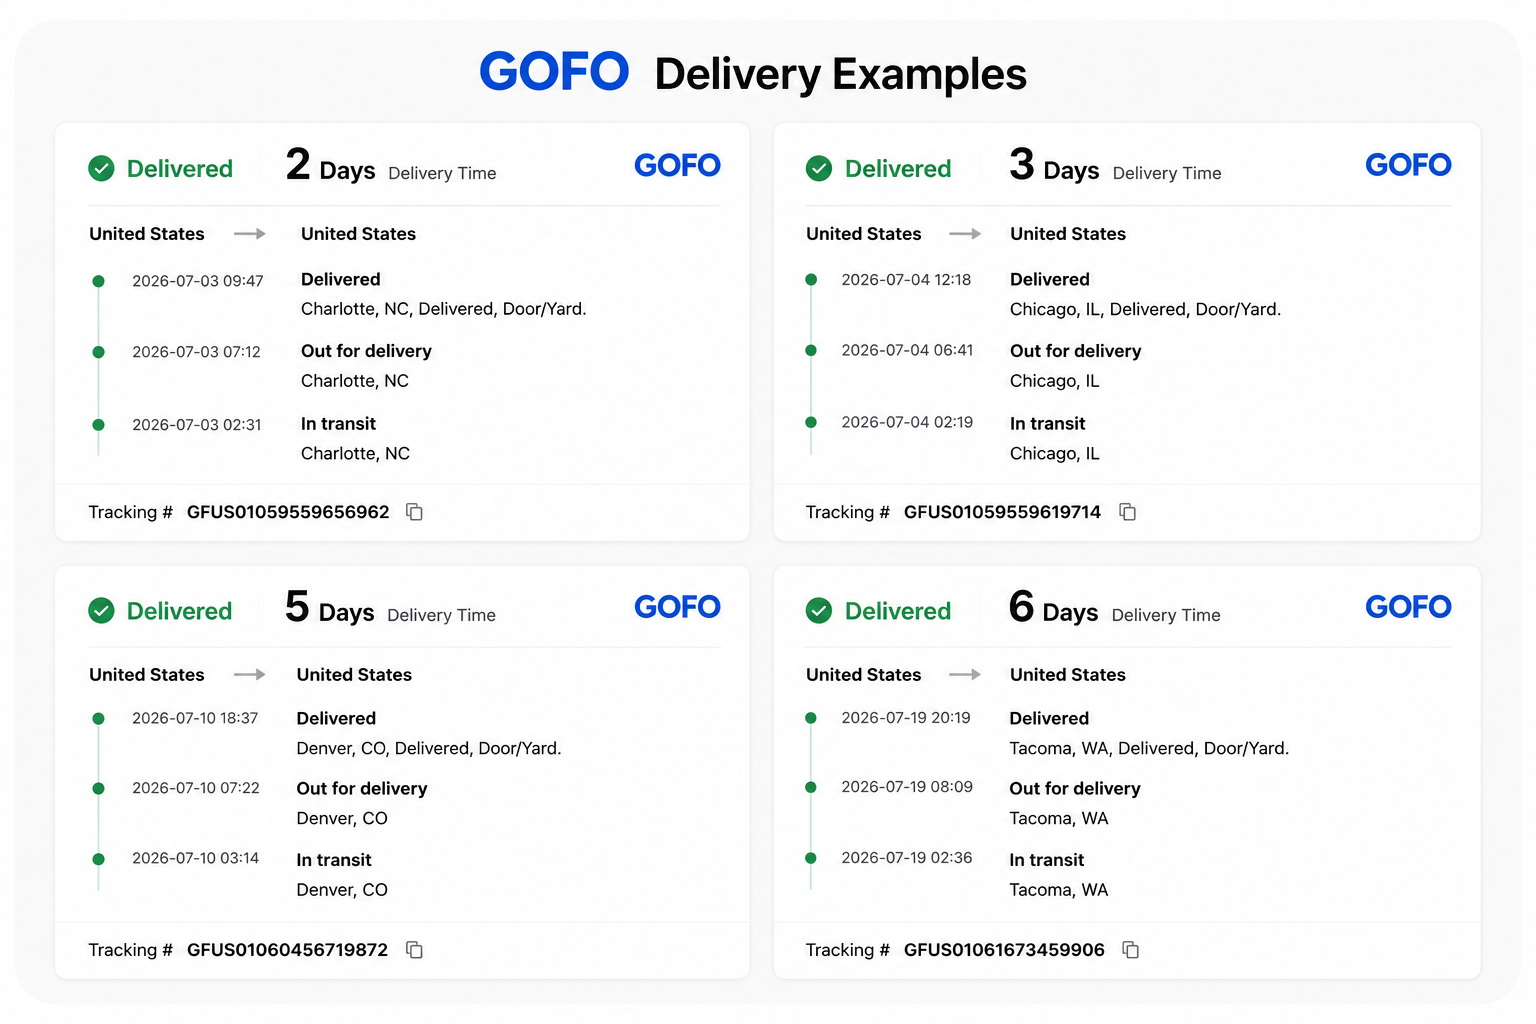This screenshot has width=1536, height=1024.
Task: Select the timeline dot beside 2026-07-03 07:12
Action: tap(98, 352)
